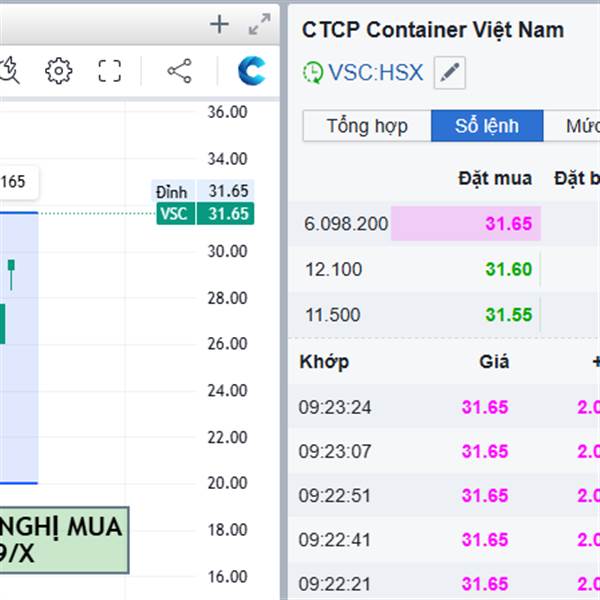Select matched trade time 09:22:41
600x600 pixels.
[x=335, y=540]
